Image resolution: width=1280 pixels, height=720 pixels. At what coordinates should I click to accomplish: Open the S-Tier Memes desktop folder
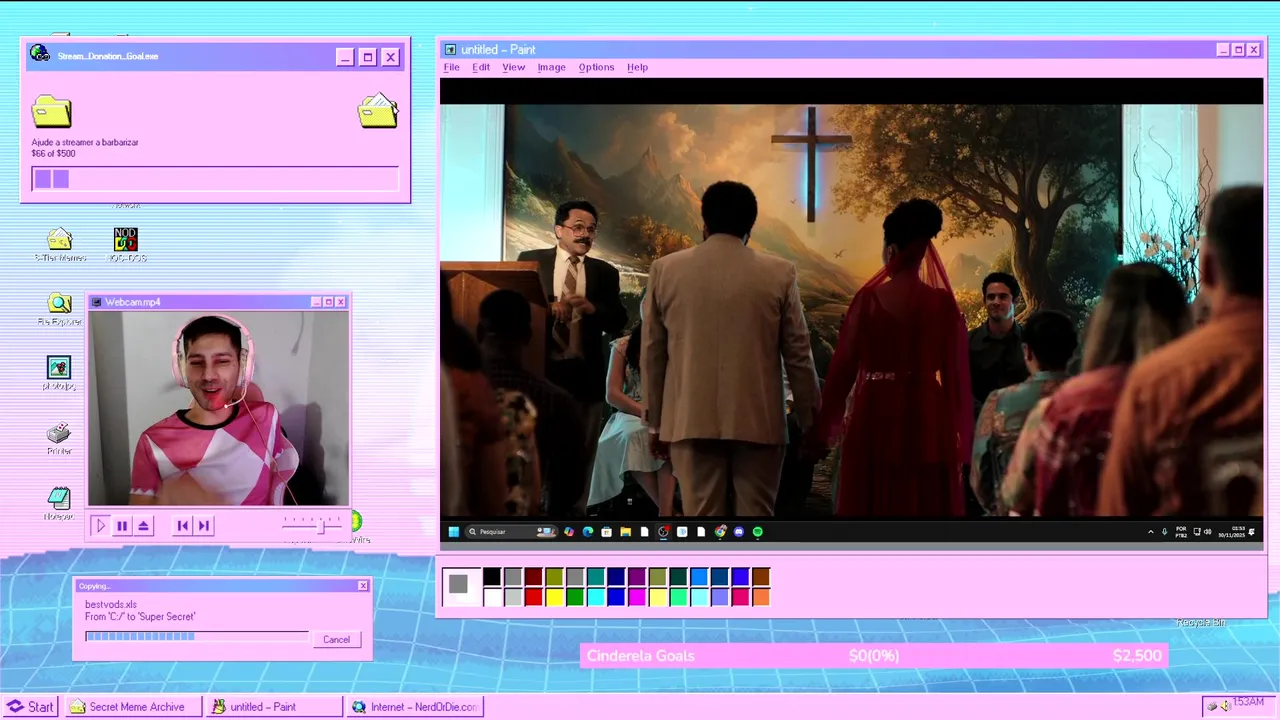60,240
